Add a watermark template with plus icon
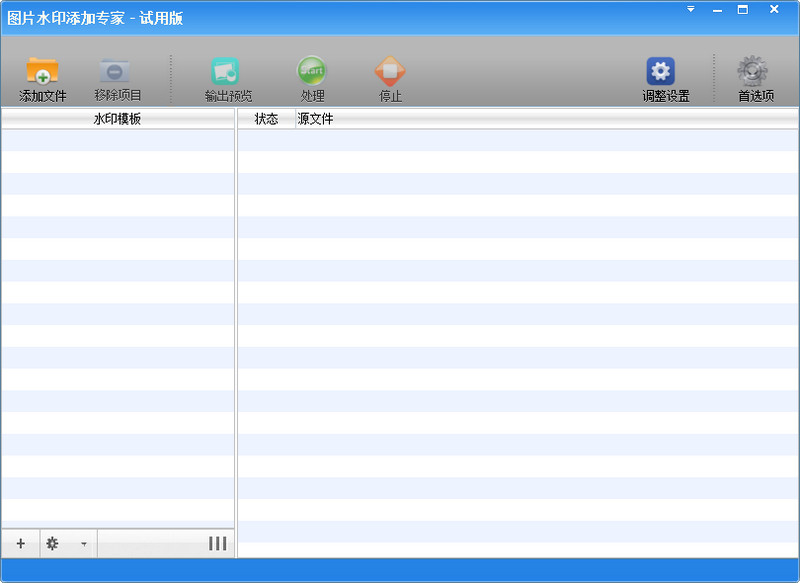The height and width of the screenshot is (583, 800). pos(20,543)
